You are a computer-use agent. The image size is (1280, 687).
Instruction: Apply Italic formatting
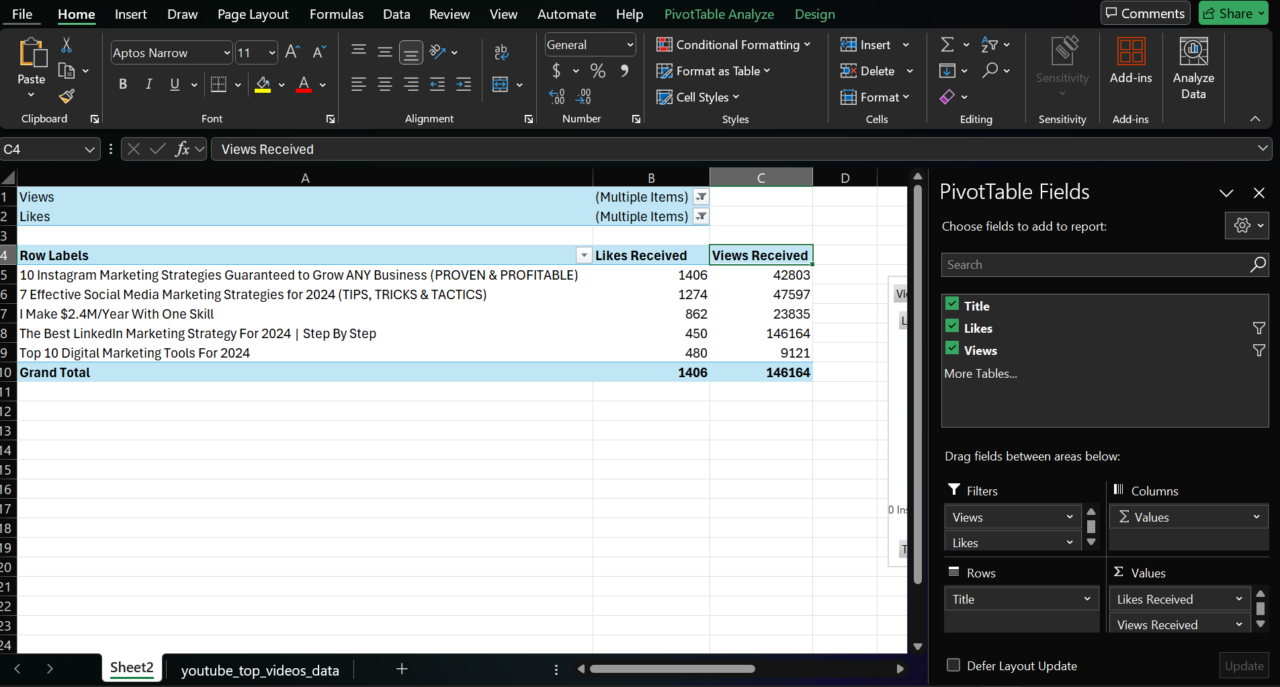[x=149, y=84]
